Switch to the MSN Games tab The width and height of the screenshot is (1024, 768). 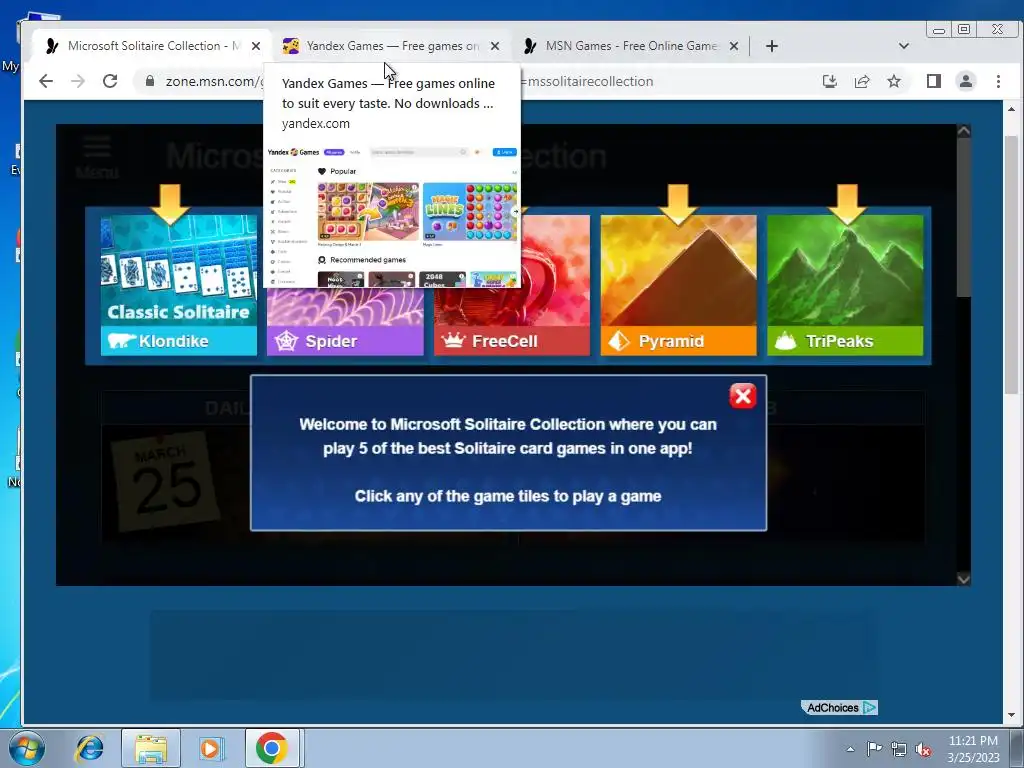click(x=630, y=46)
